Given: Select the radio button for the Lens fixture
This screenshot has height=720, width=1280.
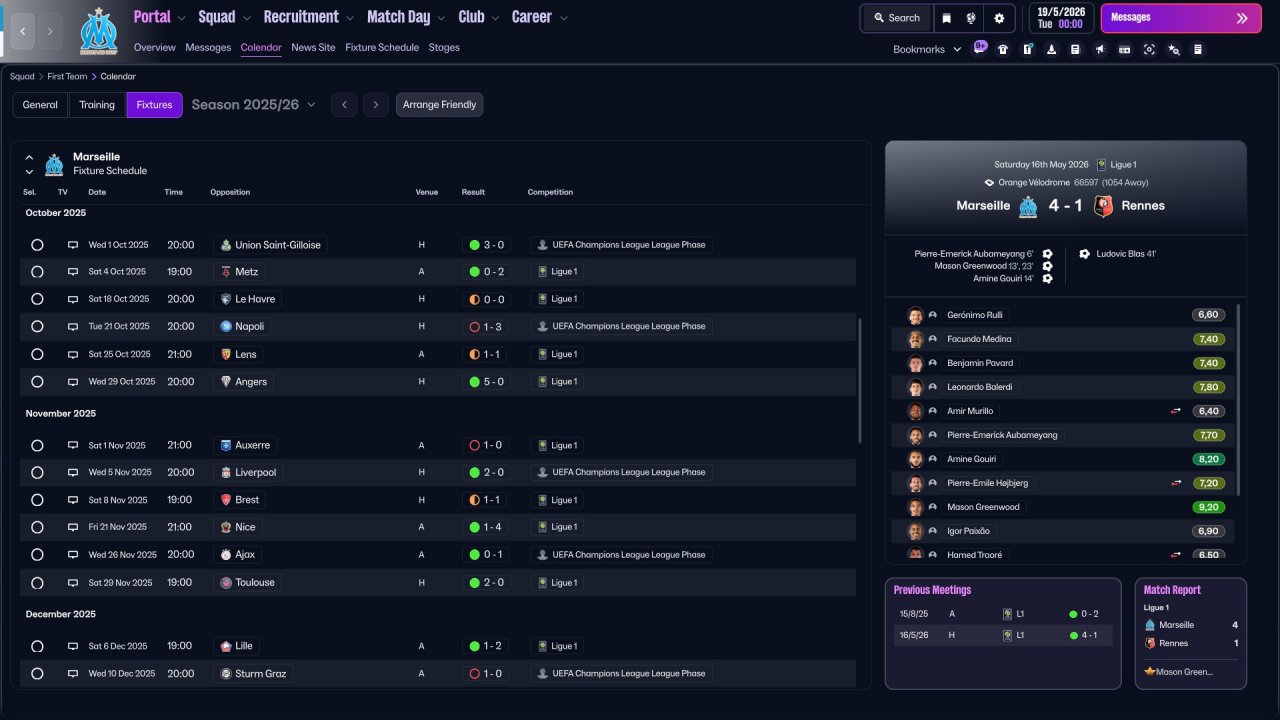Looking at the screenshot, I should click(37, 354).
